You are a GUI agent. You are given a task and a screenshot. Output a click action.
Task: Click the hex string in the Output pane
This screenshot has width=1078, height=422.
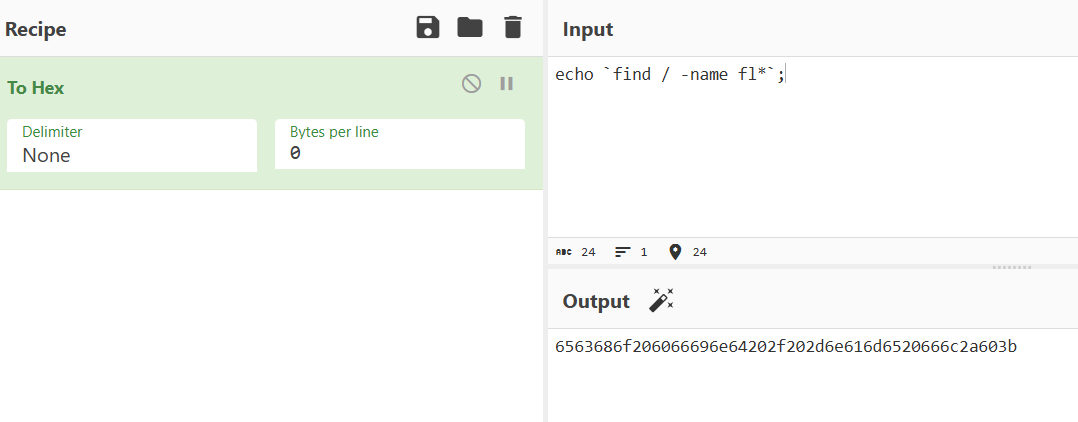point(785,347)
